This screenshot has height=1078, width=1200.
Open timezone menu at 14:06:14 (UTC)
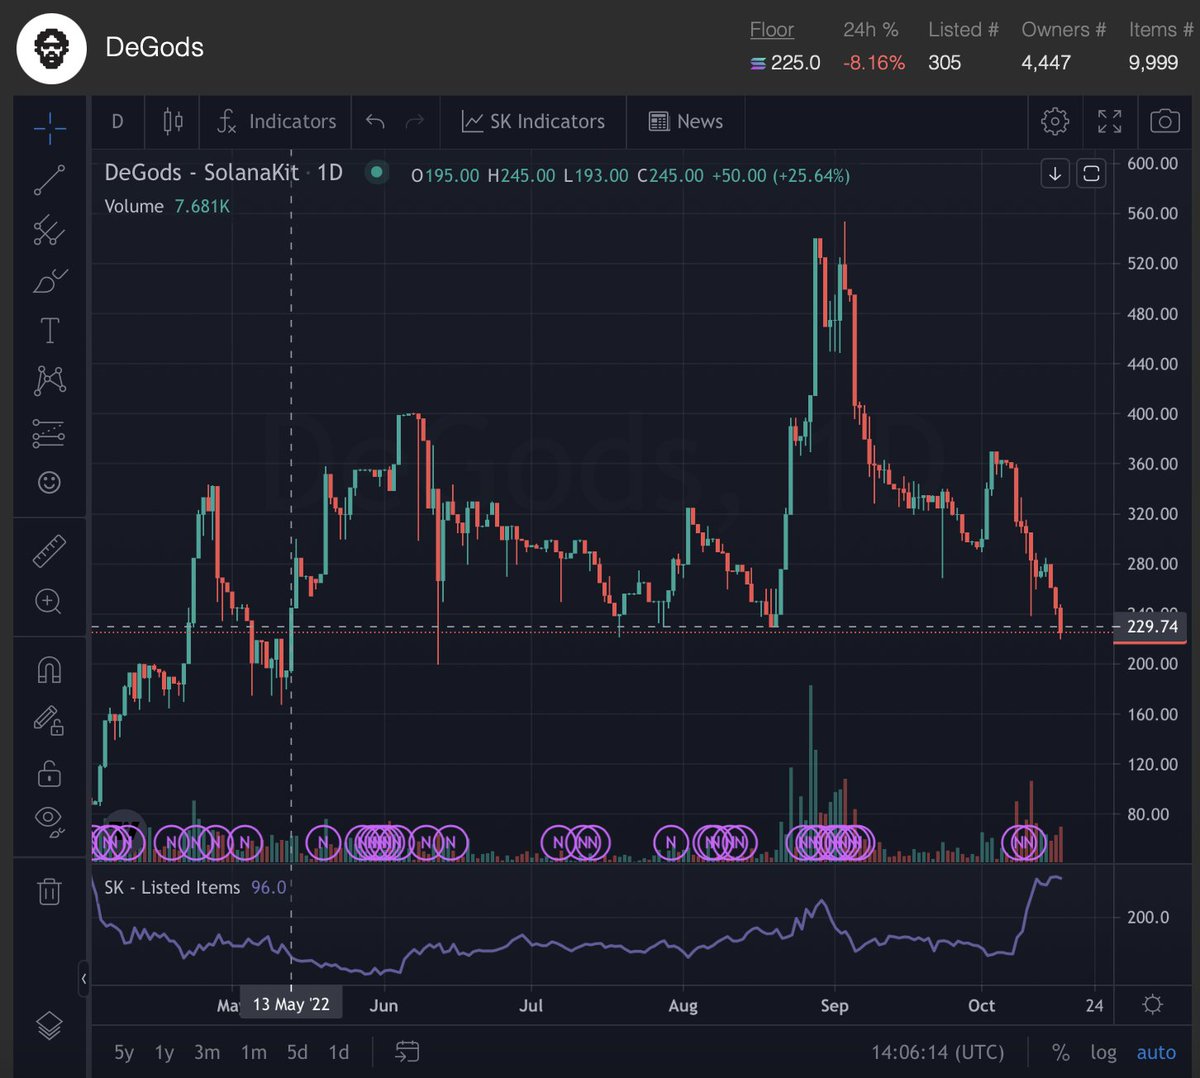pyautogui.click(x=937, y=1052)
